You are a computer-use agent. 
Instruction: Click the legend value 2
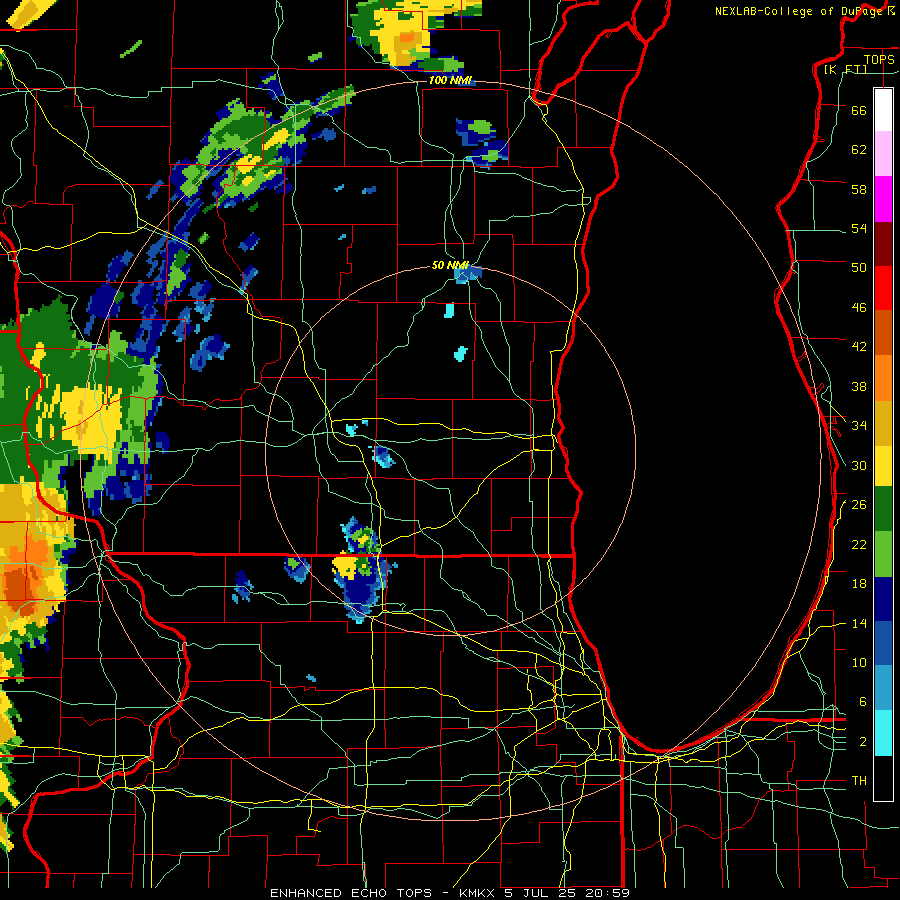[x=862, y=741]
